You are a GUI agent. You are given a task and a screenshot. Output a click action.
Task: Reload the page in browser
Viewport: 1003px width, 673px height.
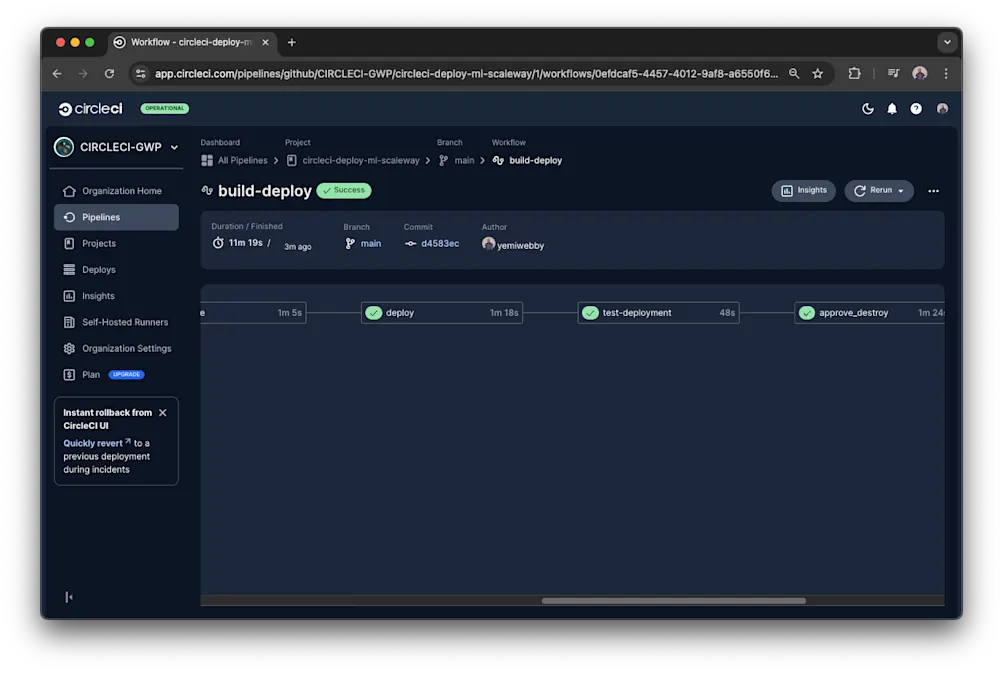109,74
